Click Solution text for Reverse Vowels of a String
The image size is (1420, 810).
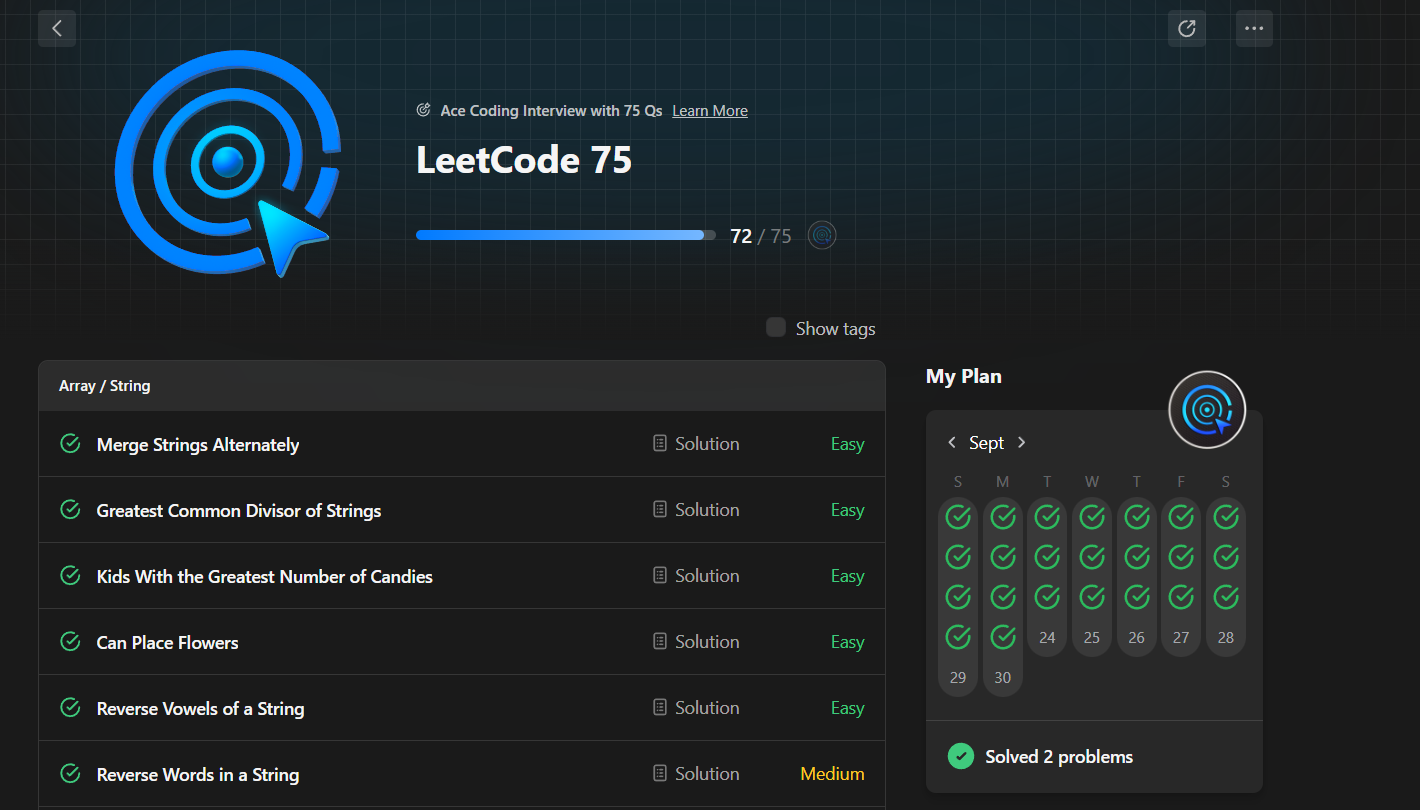click(707, 708)
